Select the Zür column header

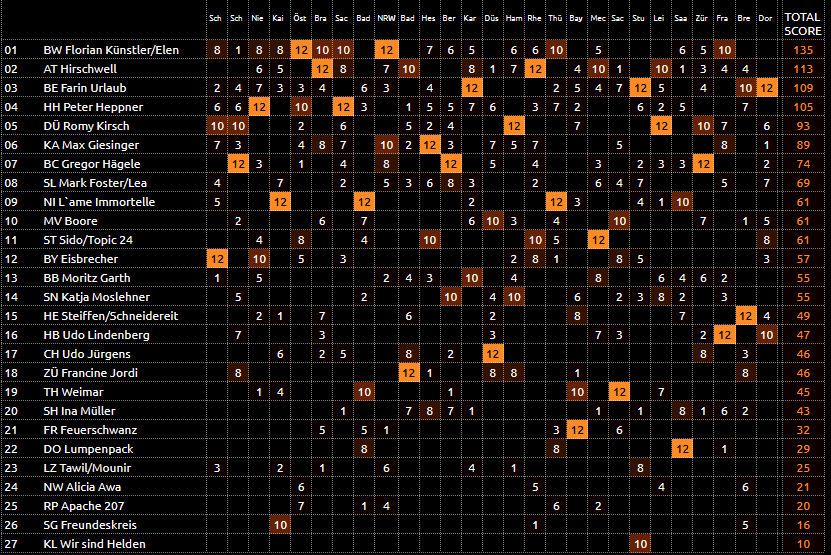[x=702, y=18]
